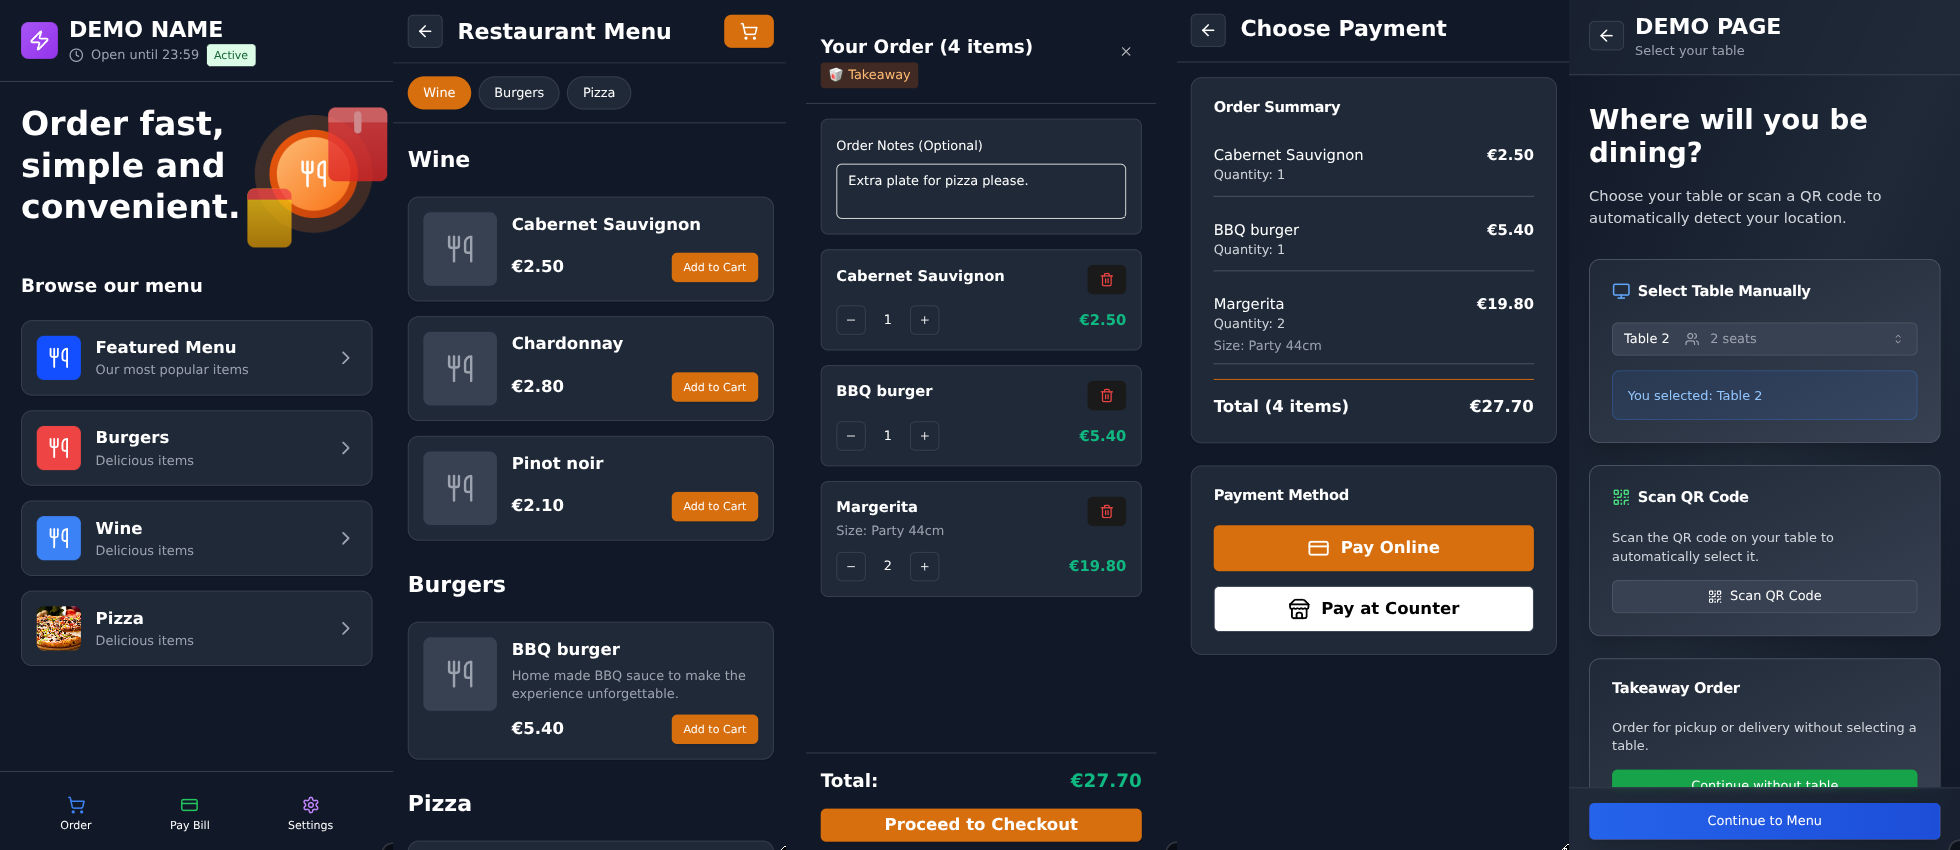Close the Your Order panel
1960x850 pixels.
(1126, 51)
